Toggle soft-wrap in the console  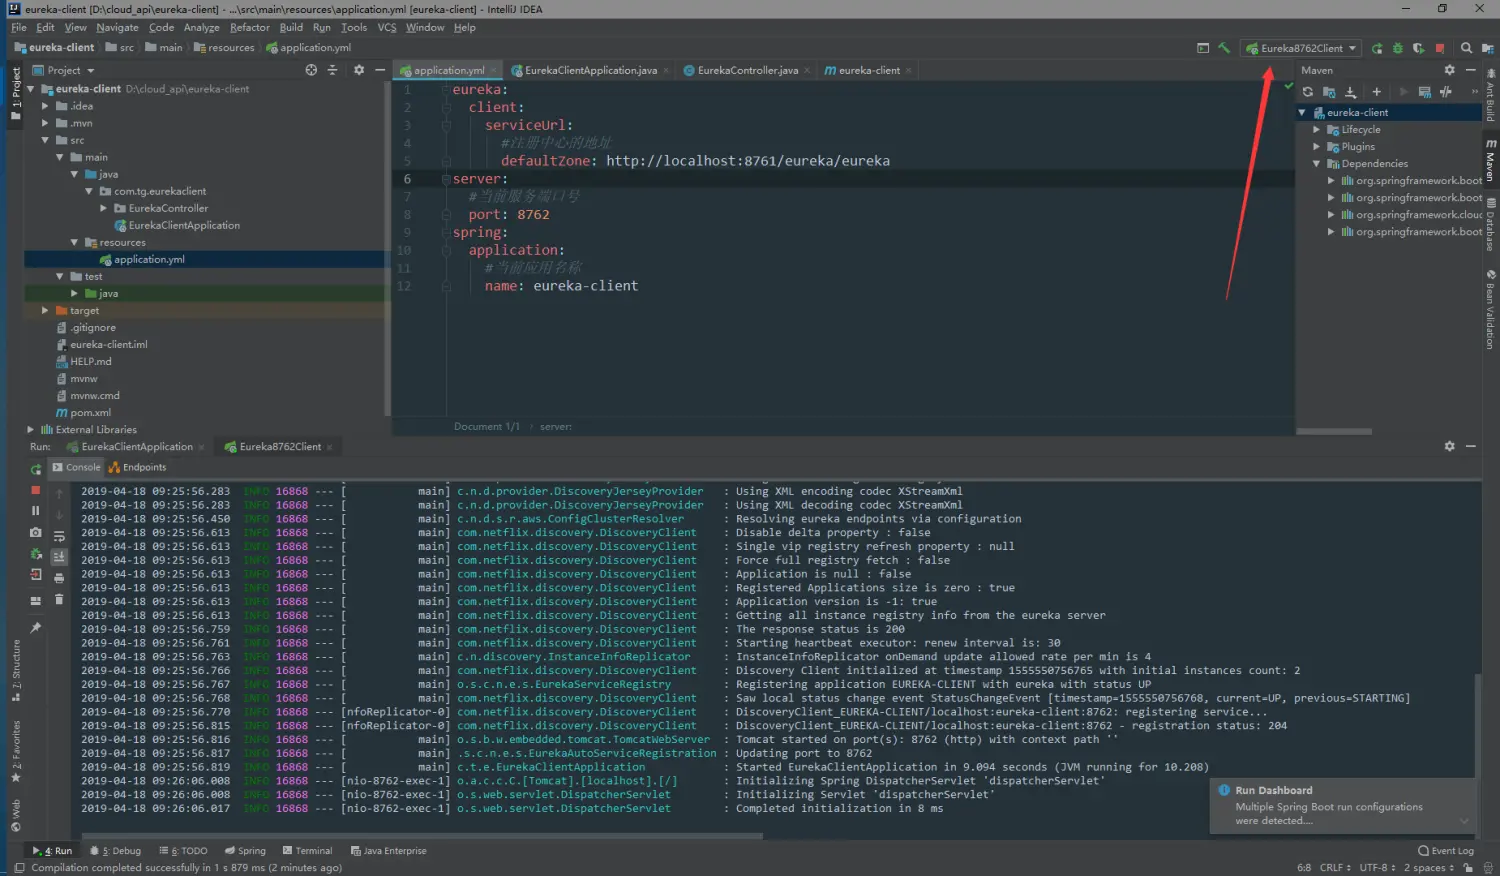[59, 537]
